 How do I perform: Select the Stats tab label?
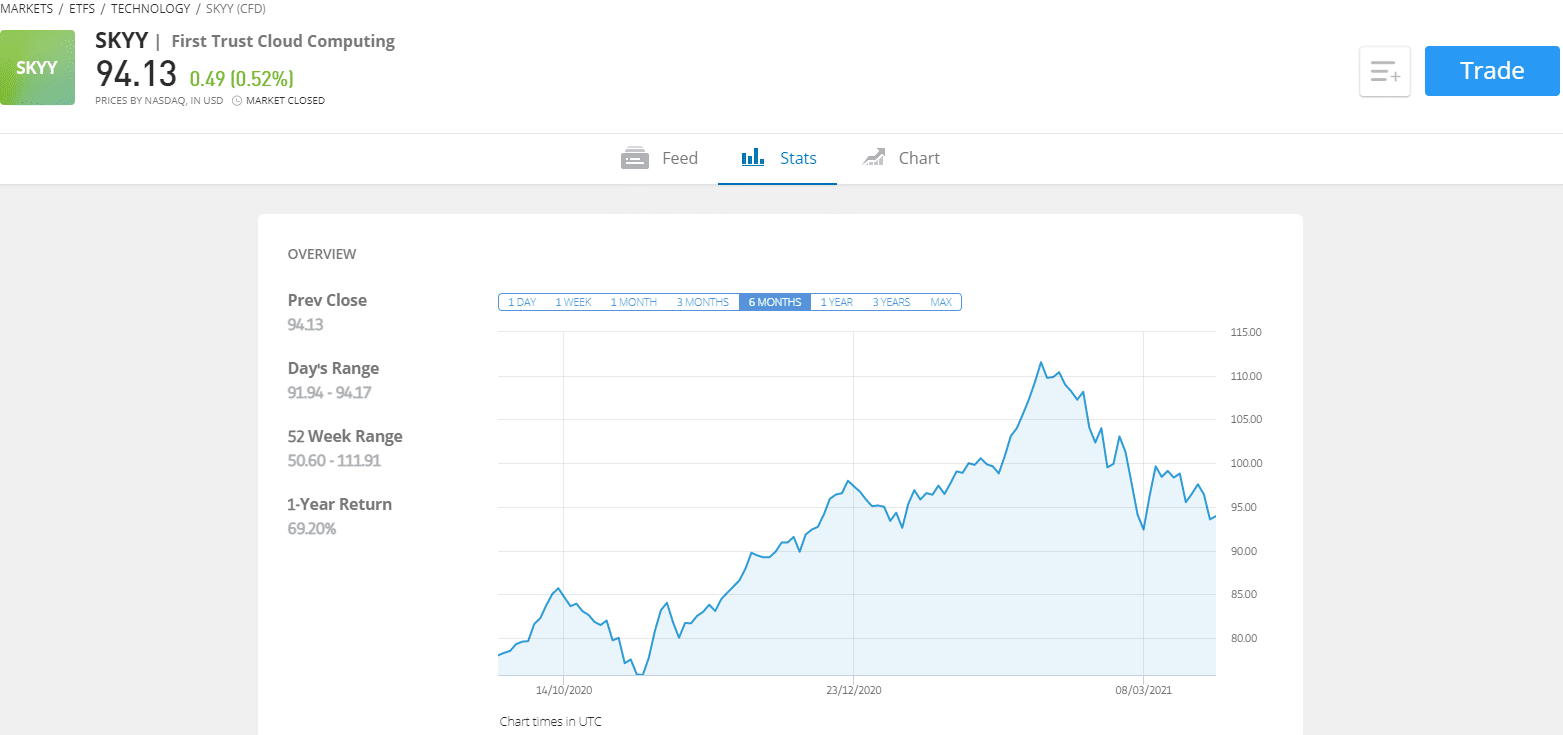(798, 158)
